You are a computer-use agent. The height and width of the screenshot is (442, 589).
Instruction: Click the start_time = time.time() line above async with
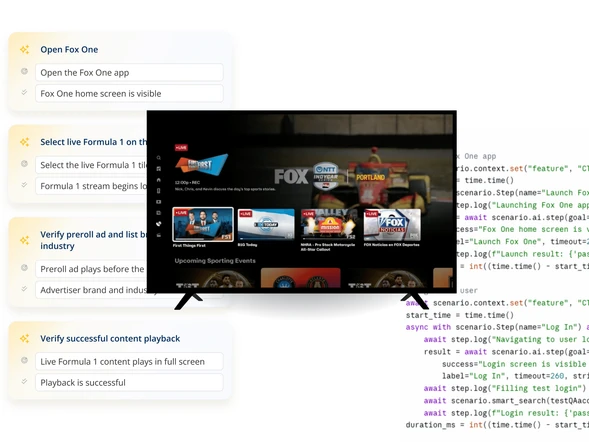[459, 315]
